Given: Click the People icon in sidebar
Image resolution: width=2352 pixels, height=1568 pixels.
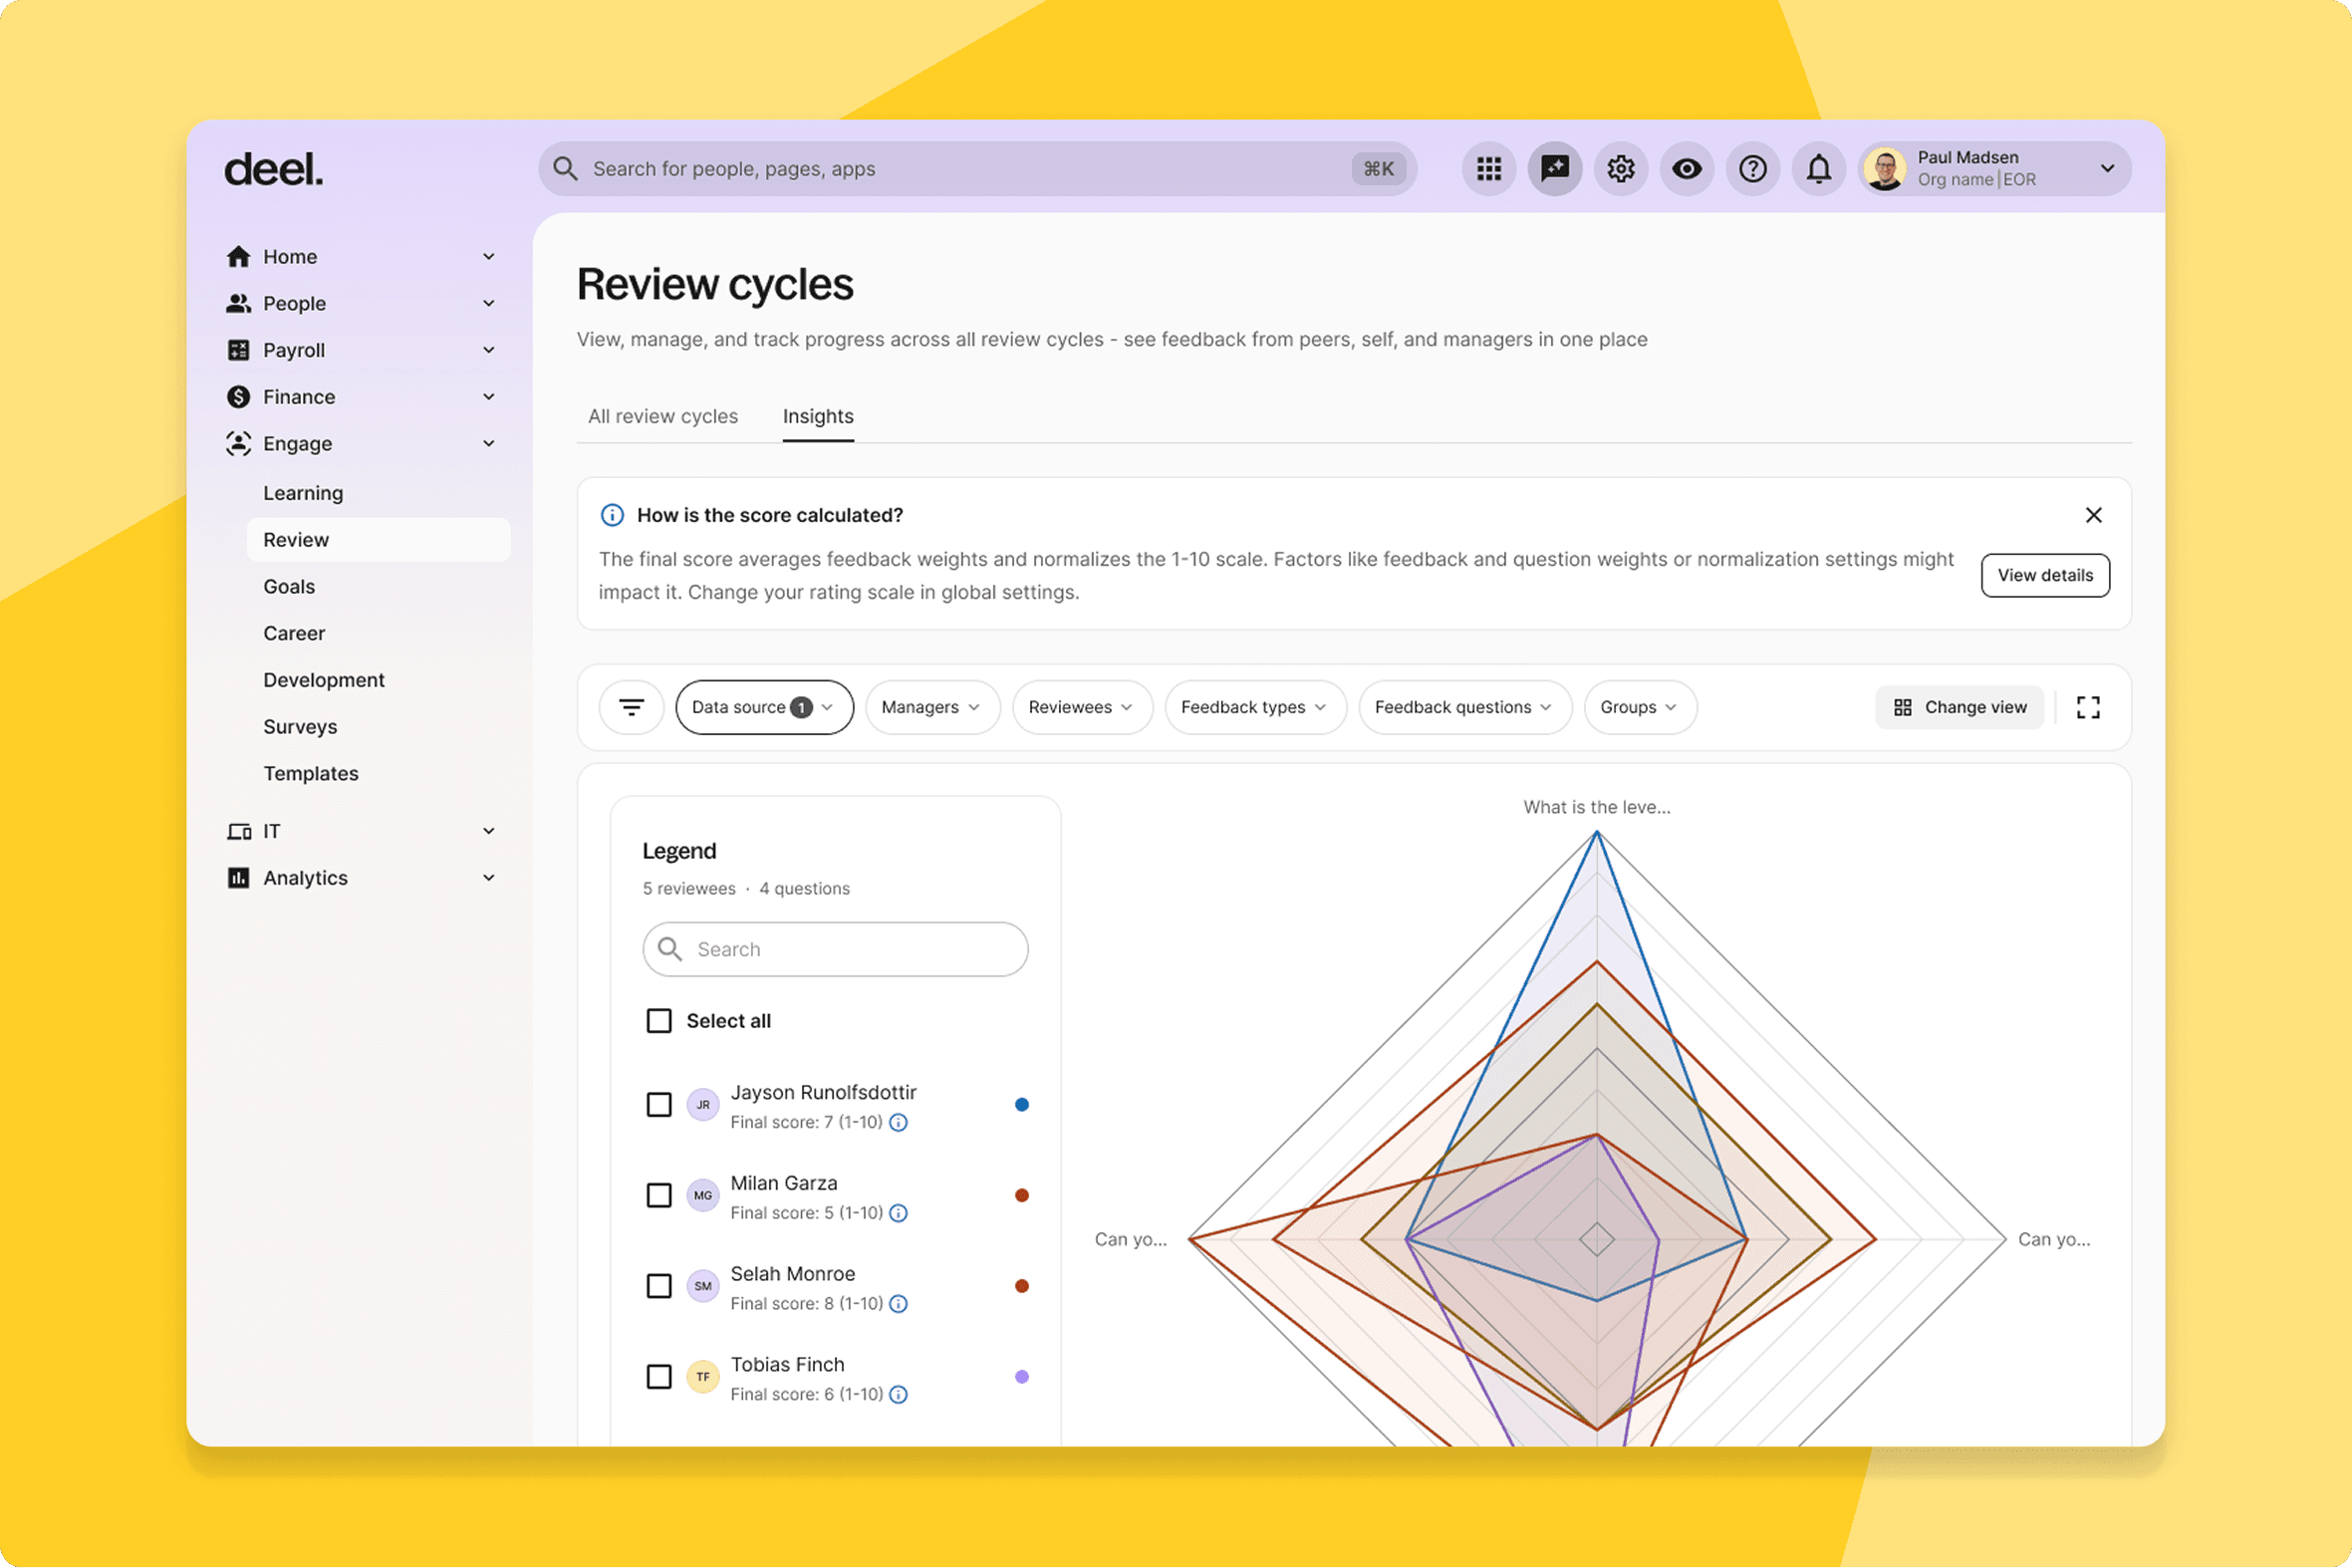Looking at the screenshot, I should click(238, 304).
